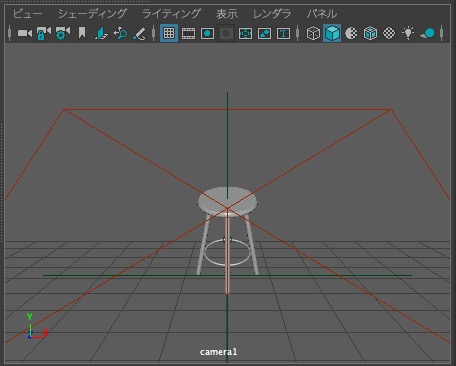The image size is (456, 366).
Task: Toggle the Gate Mask icon
Action: point(226,33)
